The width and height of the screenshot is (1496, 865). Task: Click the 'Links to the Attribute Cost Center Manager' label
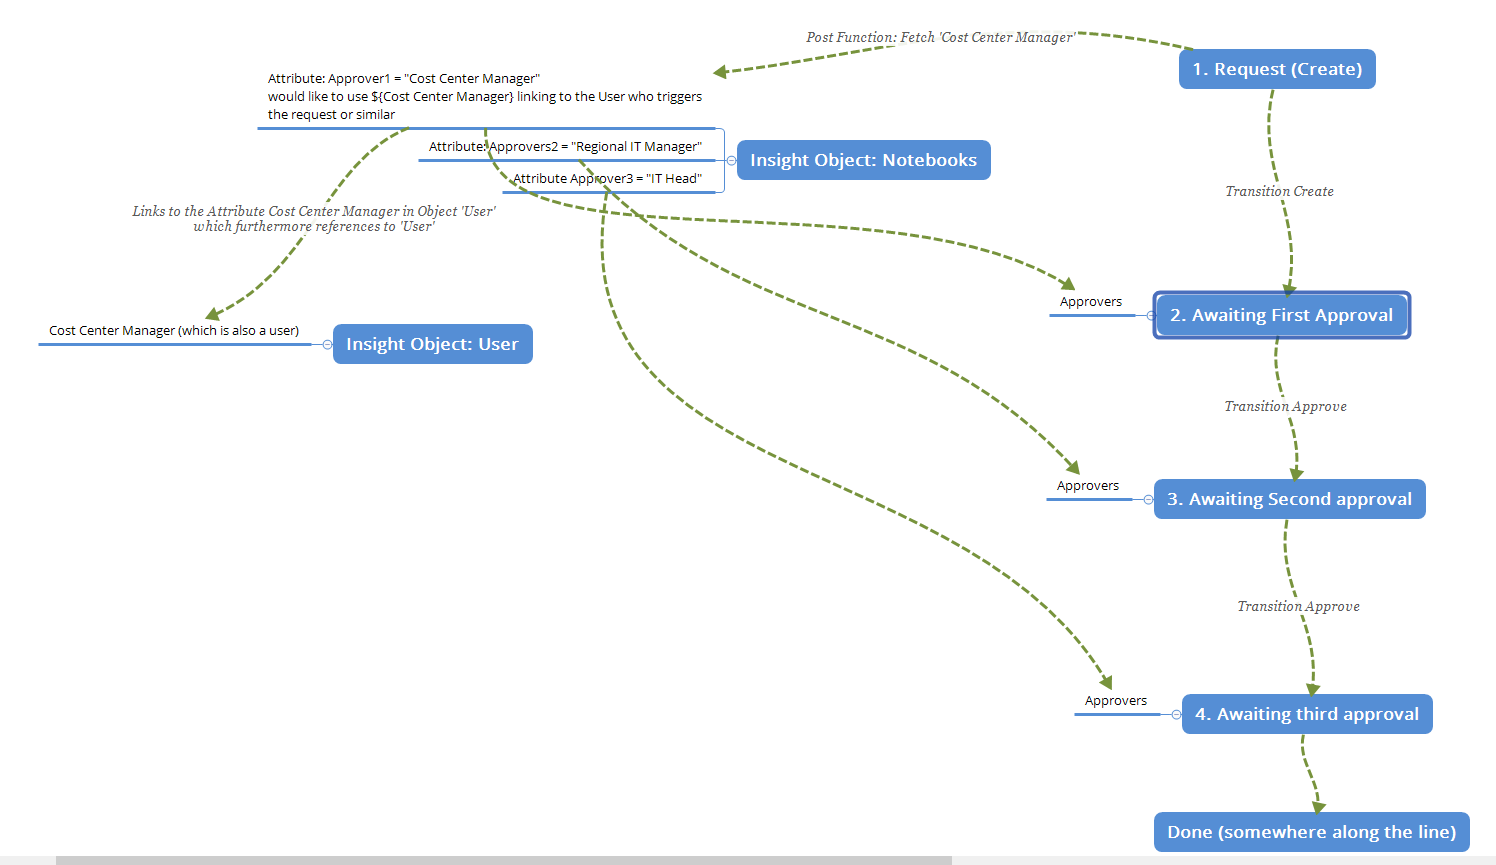point(314,218)
